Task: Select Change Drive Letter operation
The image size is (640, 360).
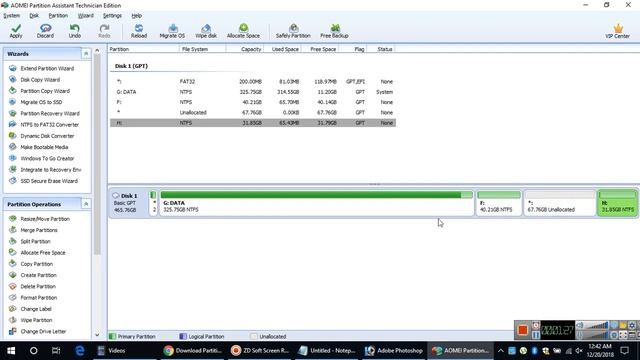Action: point(43,331)
